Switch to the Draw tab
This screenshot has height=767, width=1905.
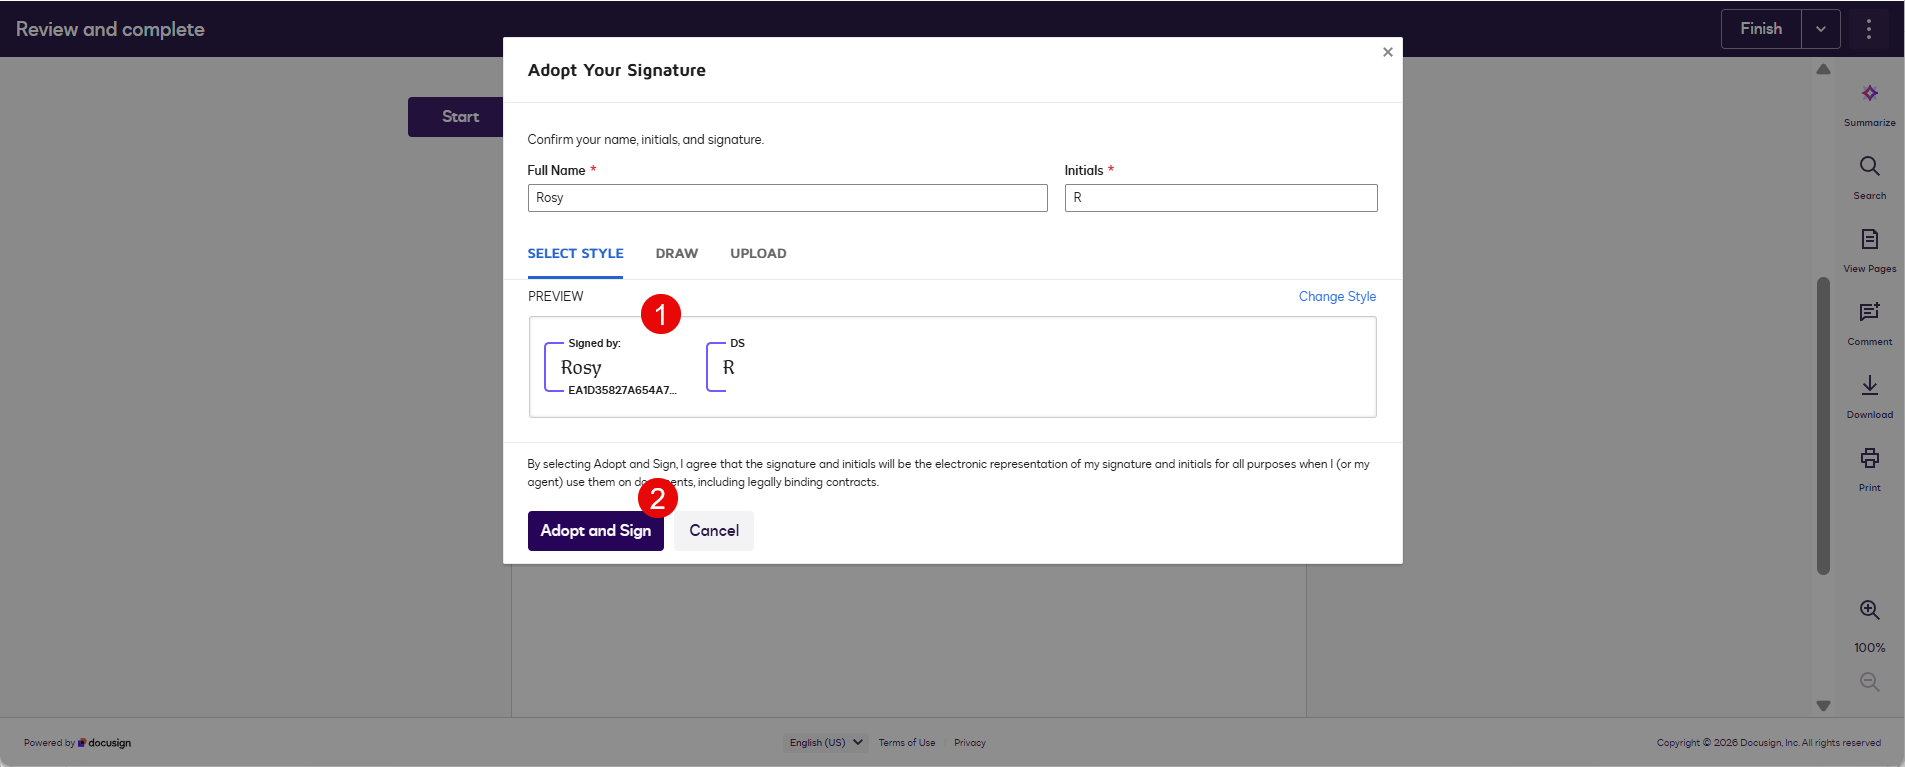coord(677,254)
